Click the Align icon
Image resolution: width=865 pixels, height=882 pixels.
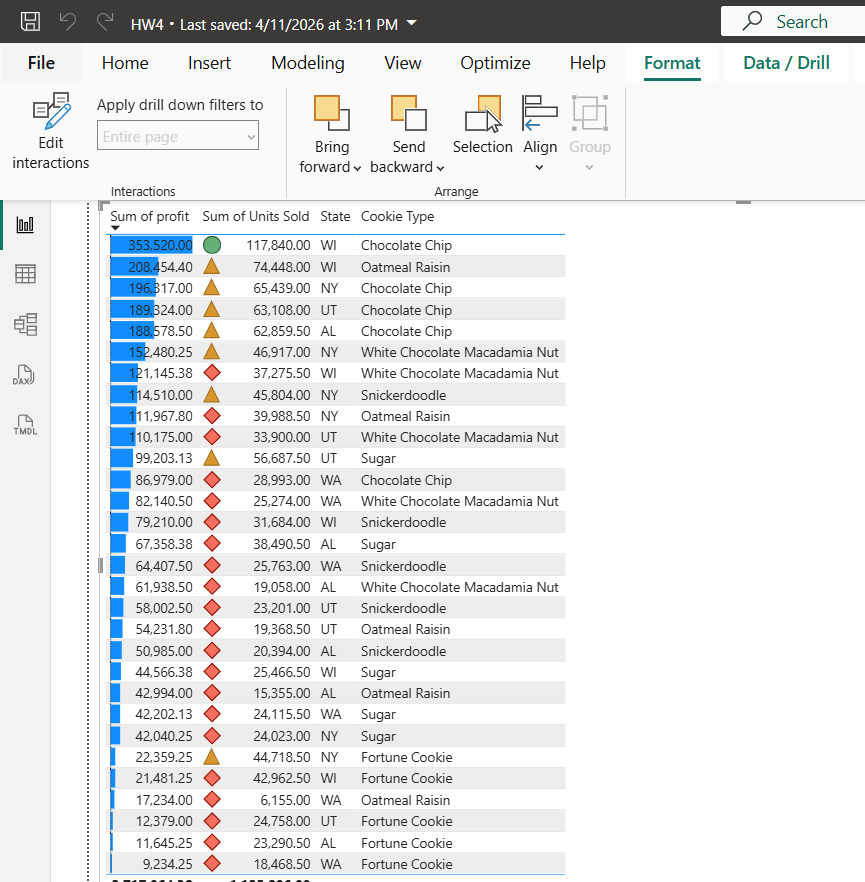pyautogui.click(x=540, y=112)
